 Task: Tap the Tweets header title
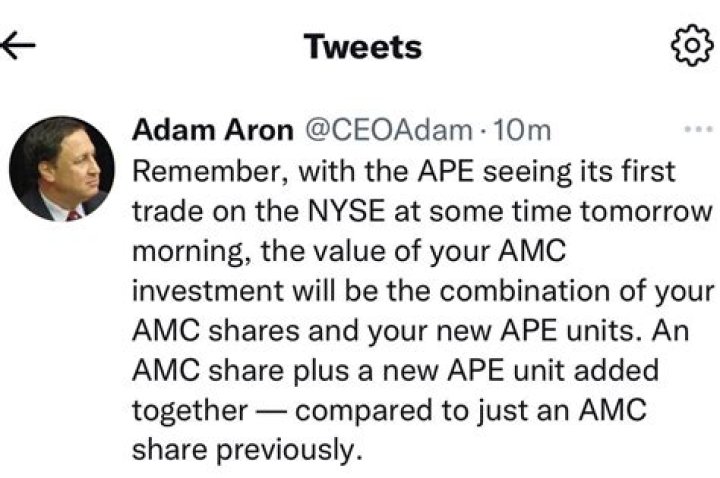pos(362,46)
